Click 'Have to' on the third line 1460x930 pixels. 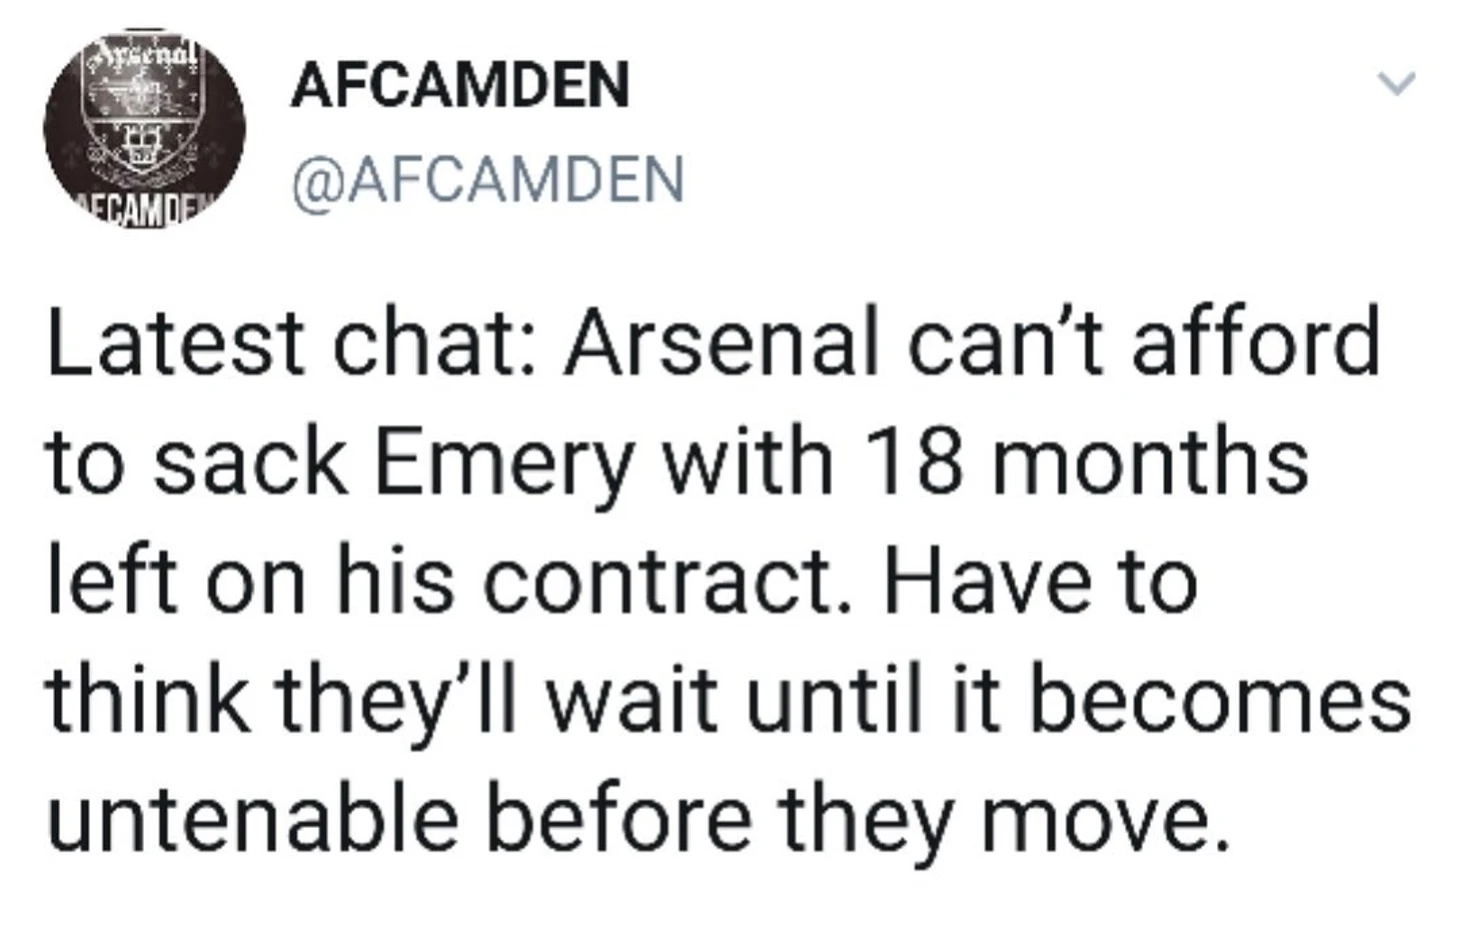tap(1040, 581)
